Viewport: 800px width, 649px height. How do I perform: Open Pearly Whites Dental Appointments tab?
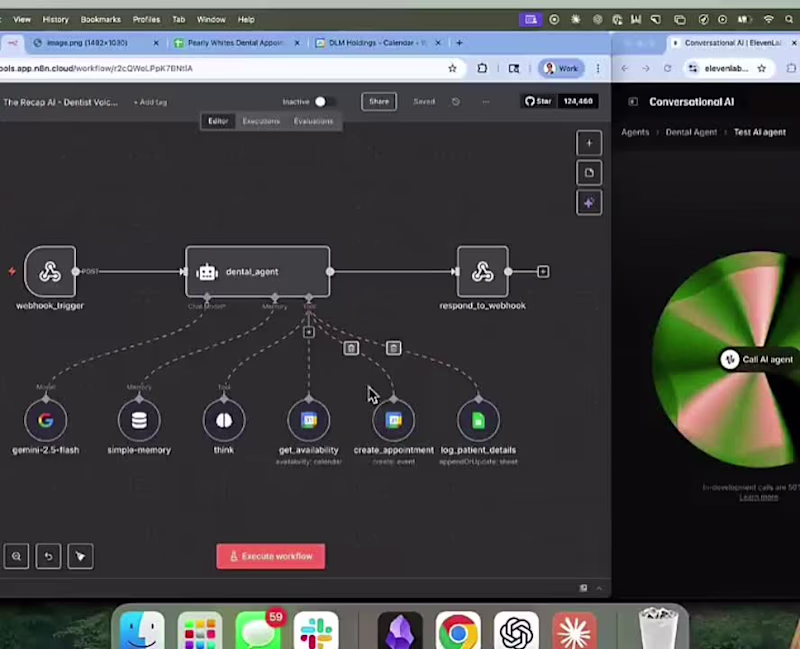(237, 43)
